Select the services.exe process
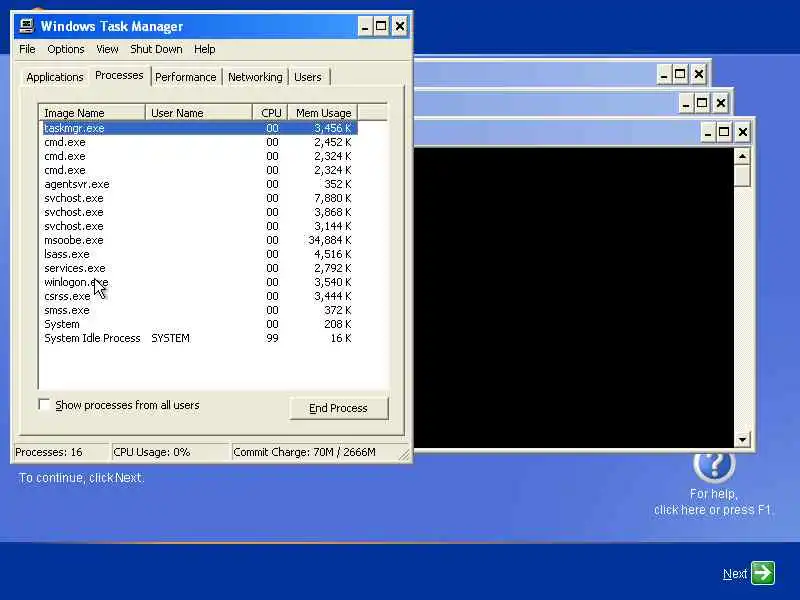Viewport: 800px width, 600px height. click(x=199, y=268)
